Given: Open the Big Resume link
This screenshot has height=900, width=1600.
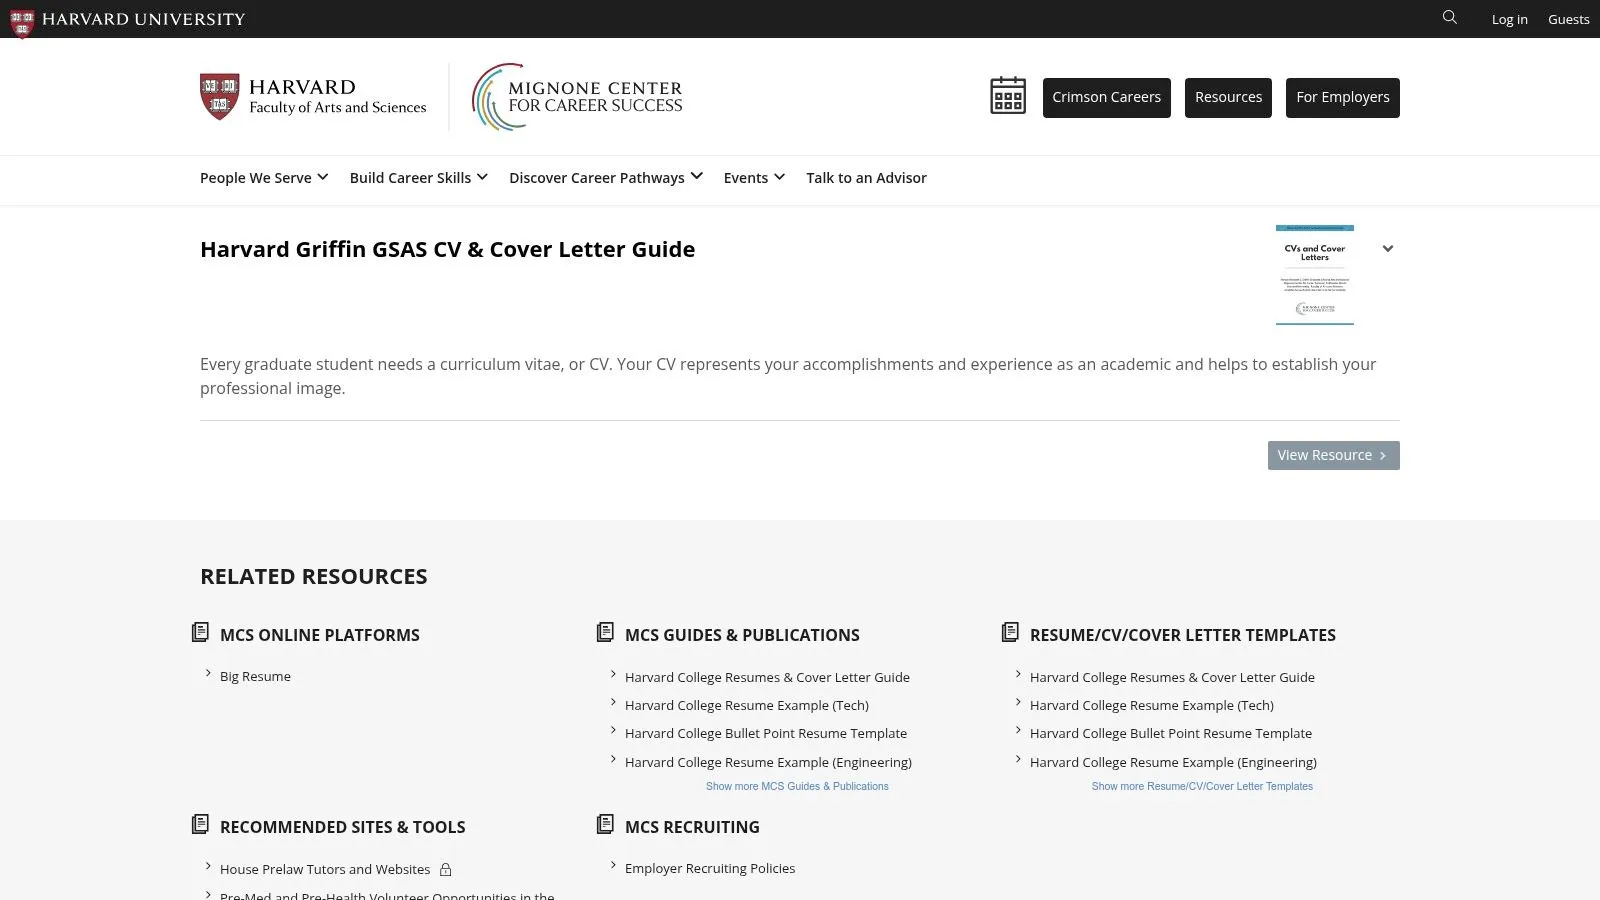Looking at the screenshot, I should pyautogui.click(x=255, y=676).
